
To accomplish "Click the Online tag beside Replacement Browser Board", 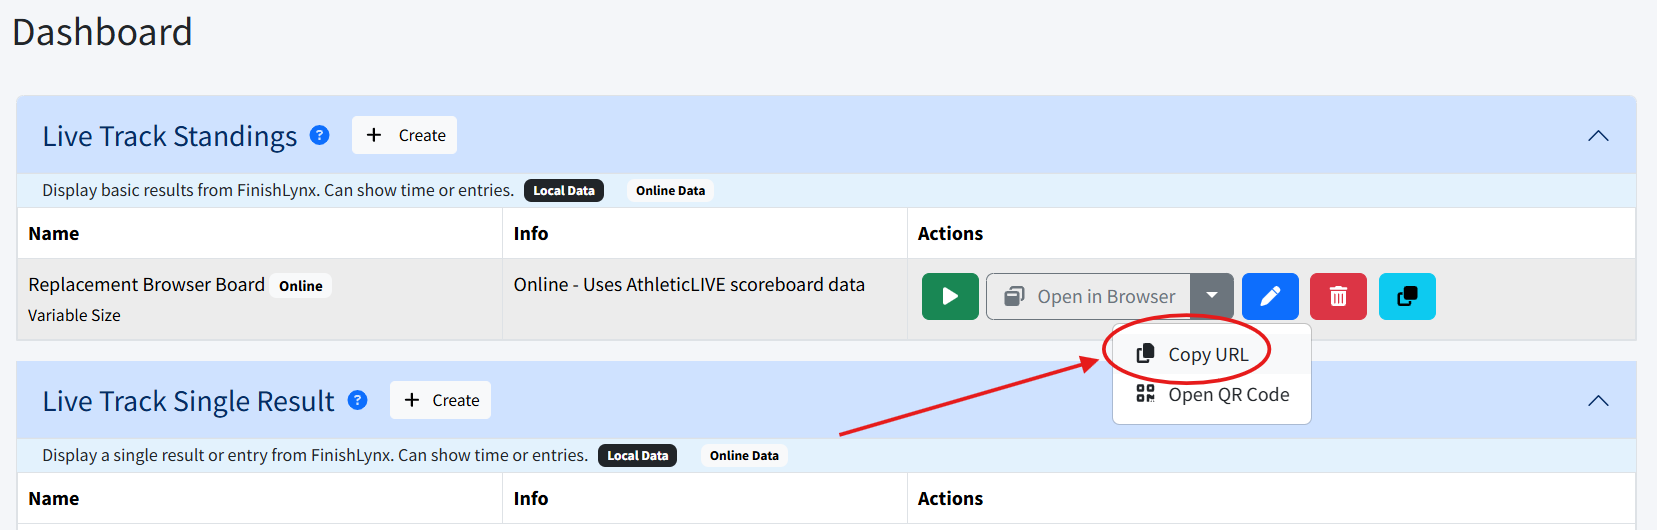I will click(x=301, y=286).
